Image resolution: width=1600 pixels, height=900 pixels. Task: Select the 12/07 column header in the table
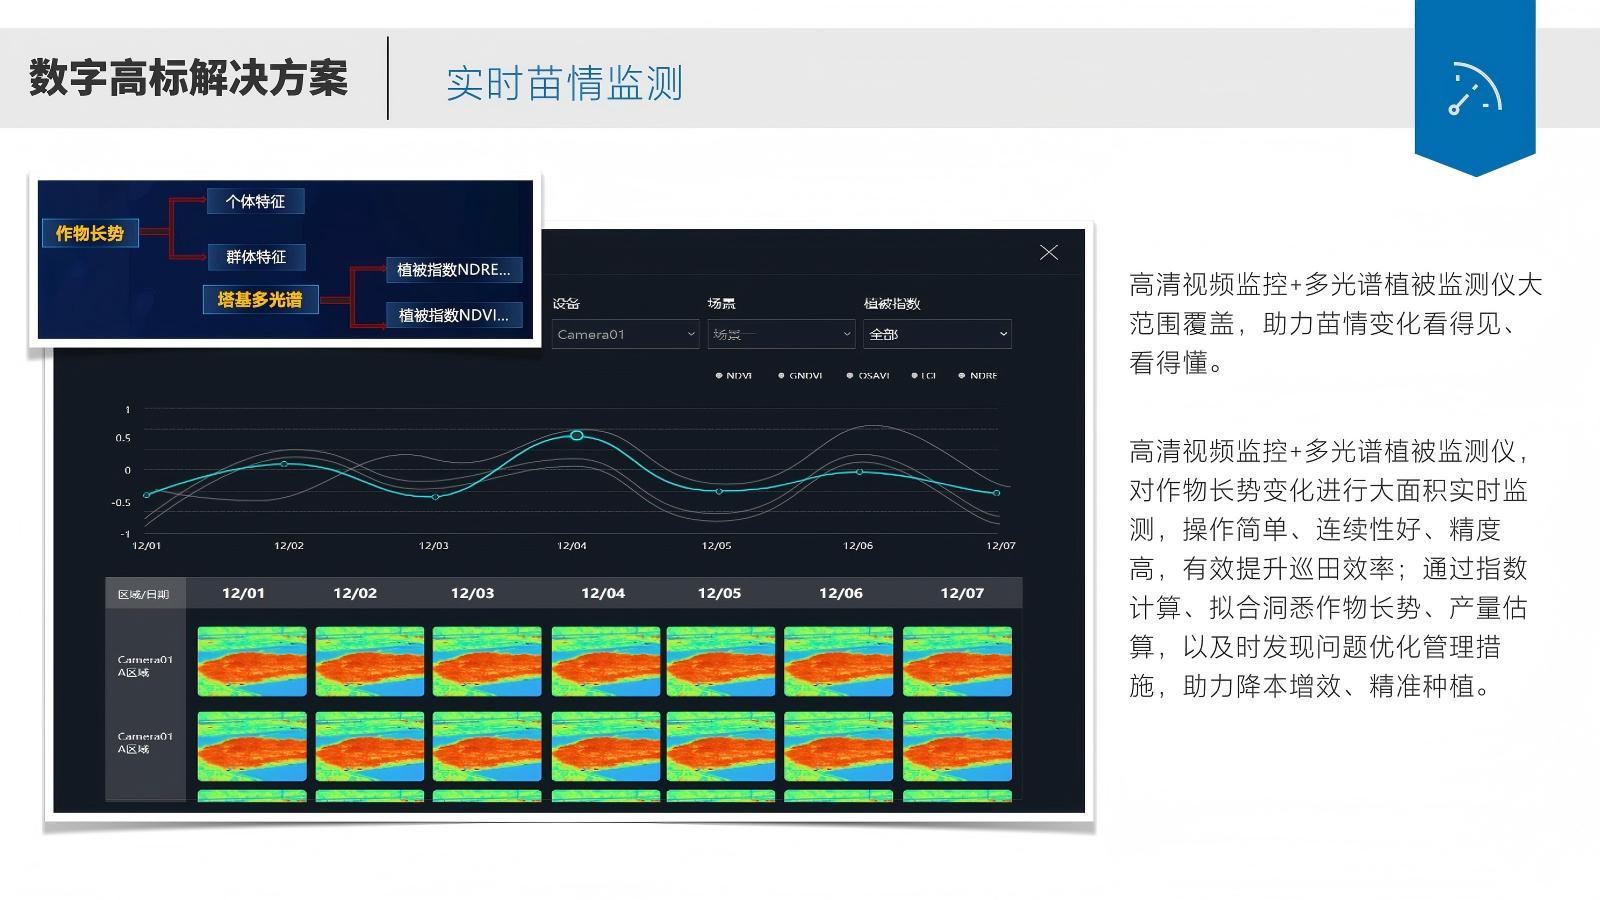(962, 593)
